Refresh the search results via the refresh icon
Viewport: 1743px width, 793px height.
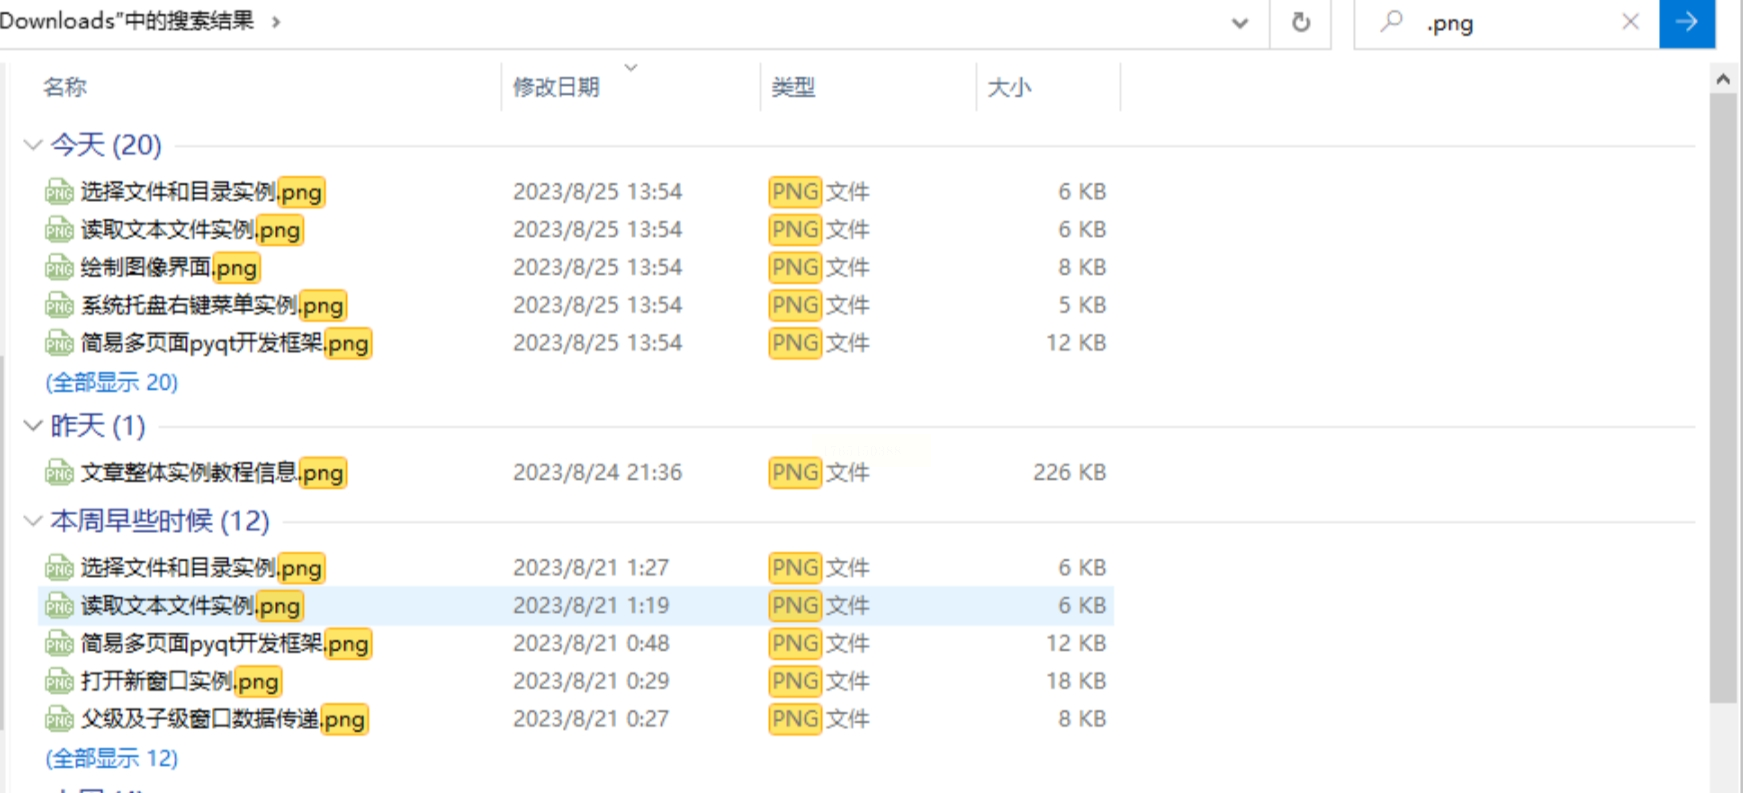1300,22
